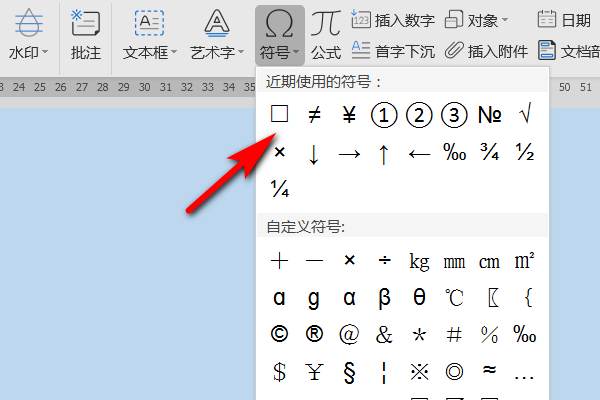600x400 pixels.
Task: Insert the plus + custom symbol
Action: point(279,261)
